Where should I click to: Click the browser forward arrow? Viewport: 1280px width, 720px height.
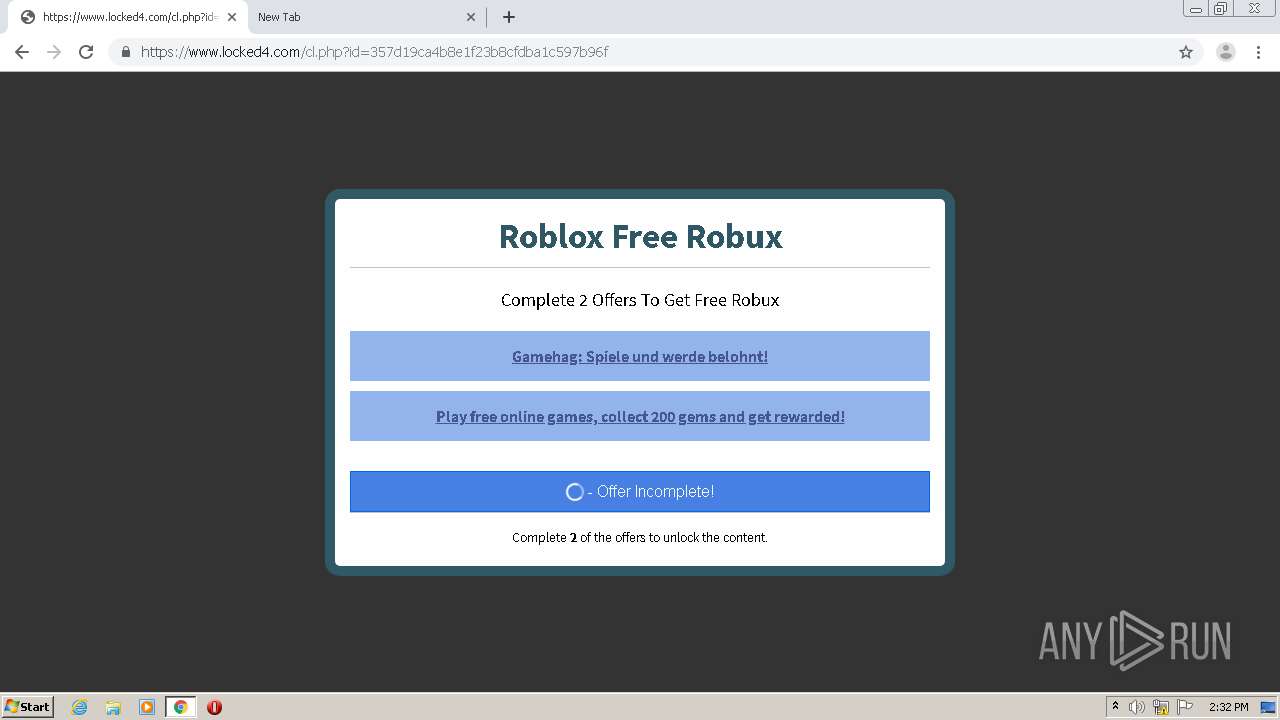[54, 52]
